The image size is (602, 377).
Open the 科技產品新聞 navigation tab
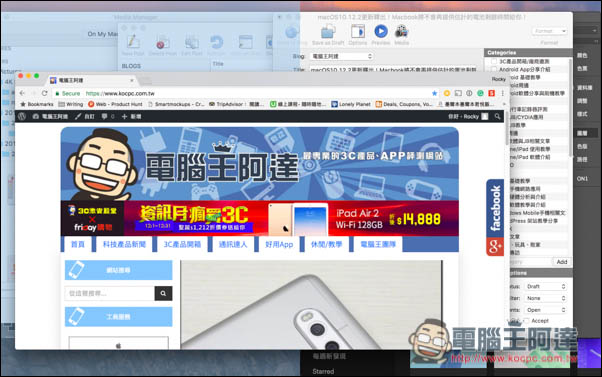coord(124,244)
